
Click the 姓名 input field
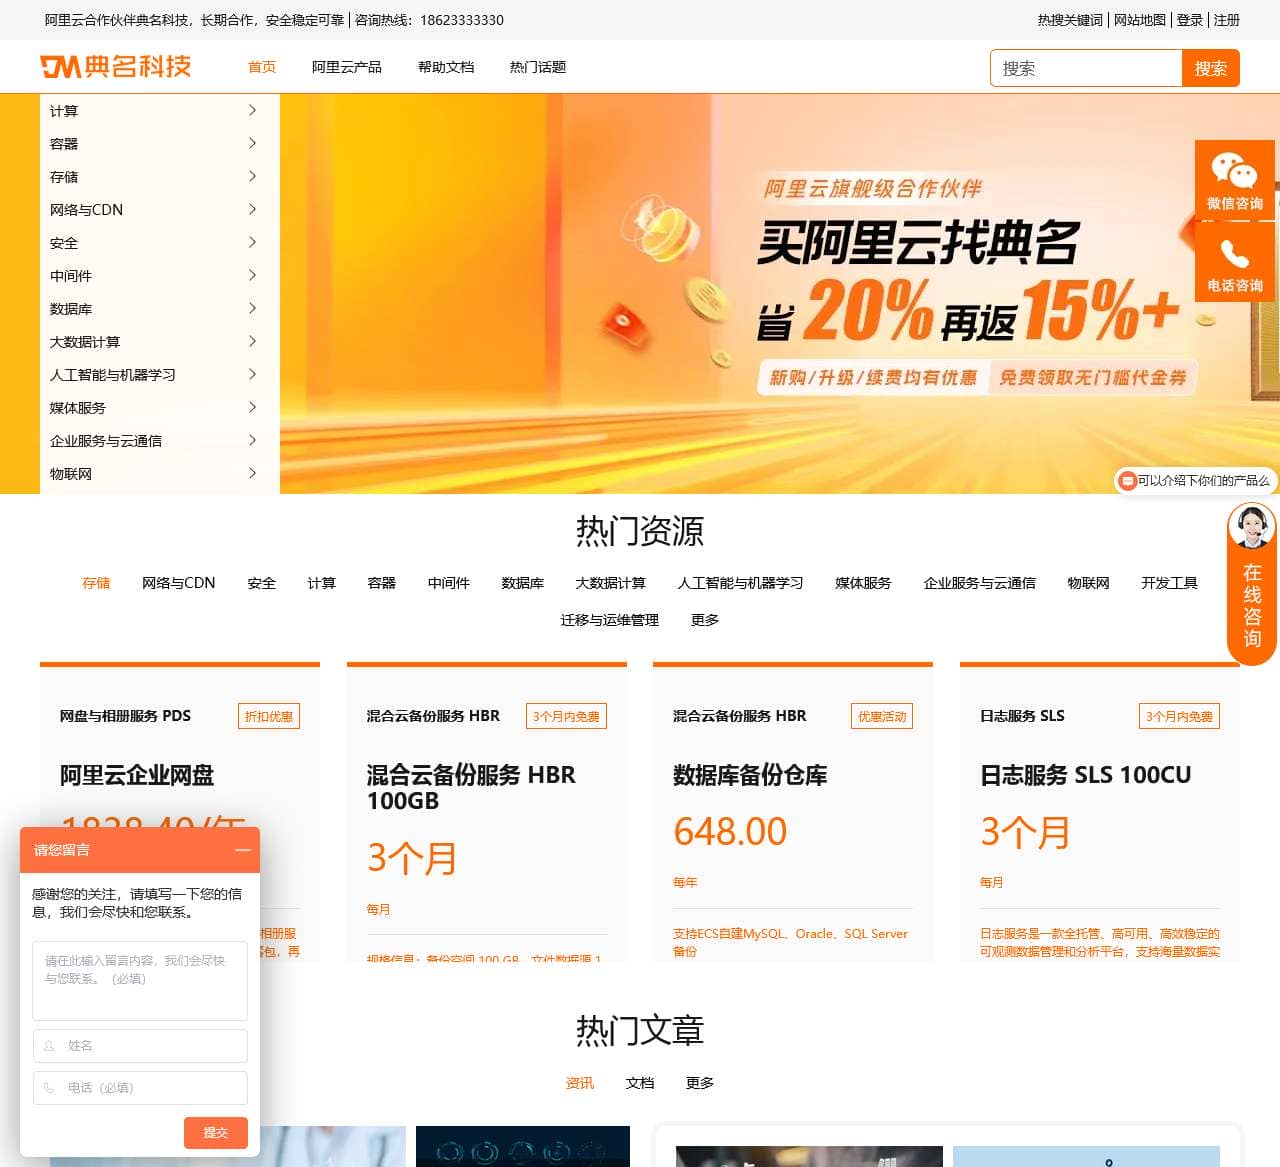coord(140,1046)
